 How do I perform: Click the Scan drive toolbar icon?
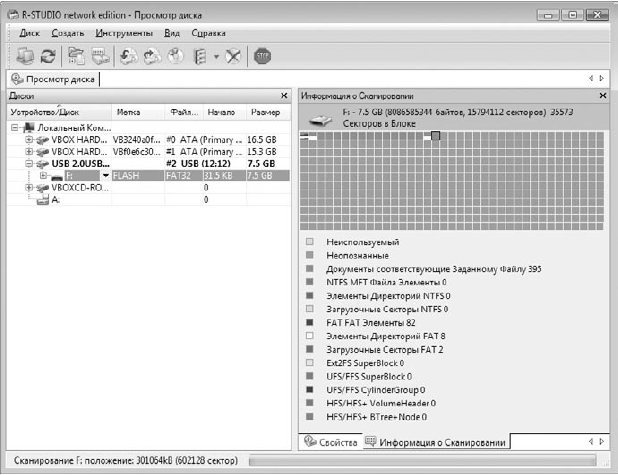click(101, 56)
